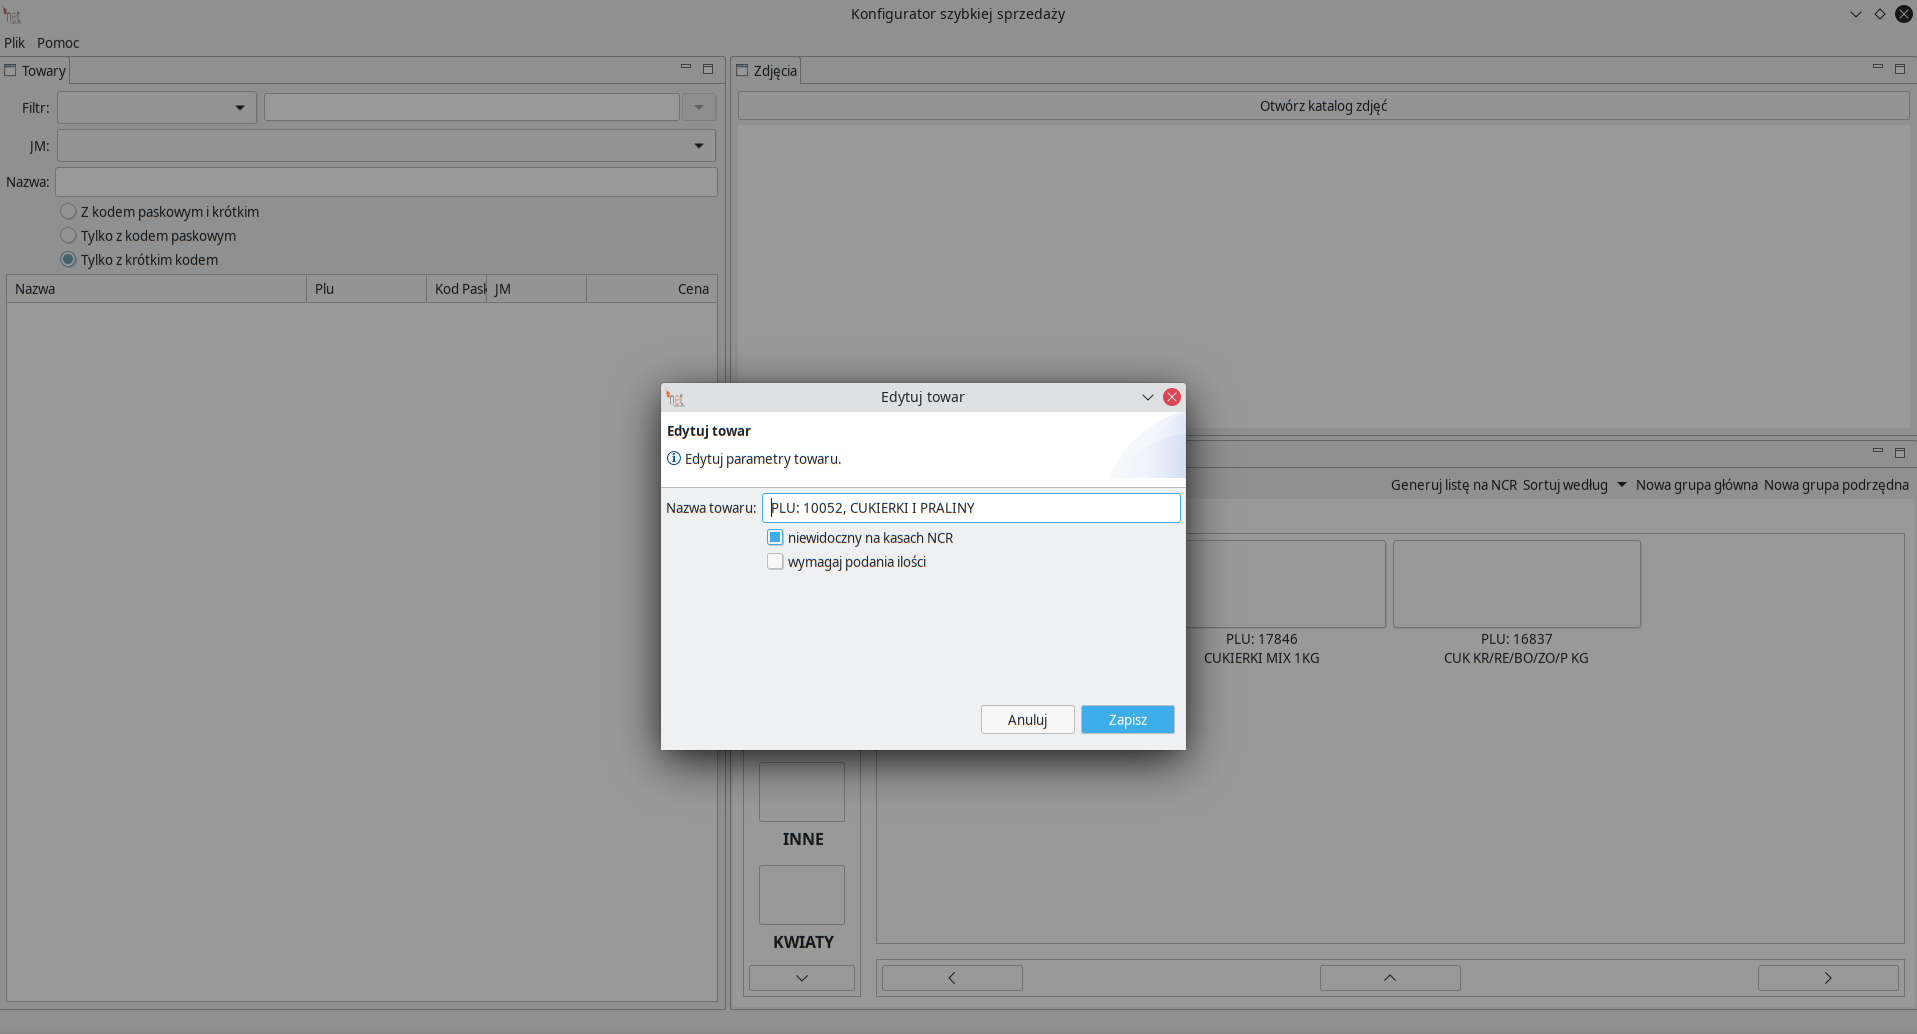Maximize the Towary panel
This screenshot has height=1034, width=1917.
click(708, 69)
